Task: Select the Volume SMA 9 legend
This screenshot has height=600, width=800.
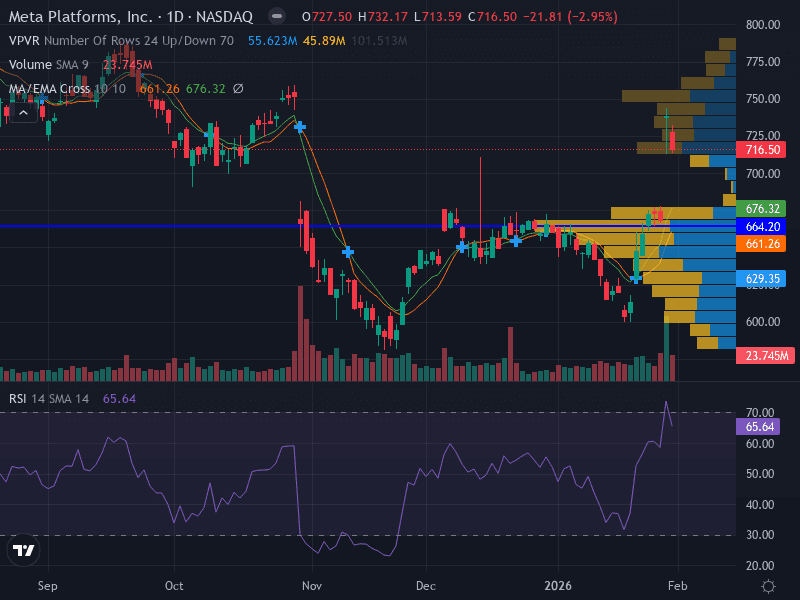Action: tap(49, 64)
